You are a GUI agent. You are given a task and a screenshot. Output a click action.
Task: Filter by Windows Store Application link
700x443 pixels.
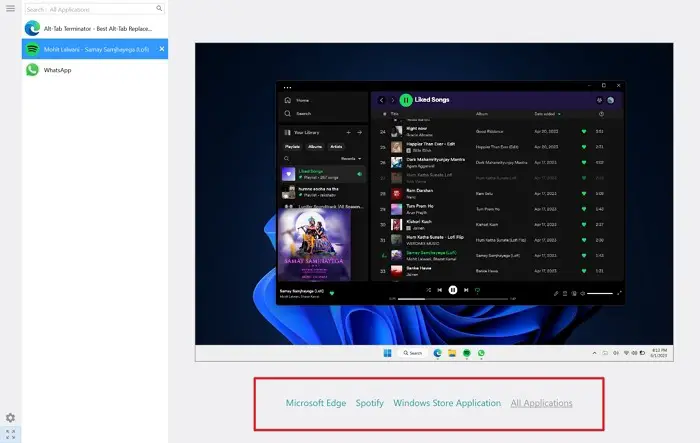447,403
